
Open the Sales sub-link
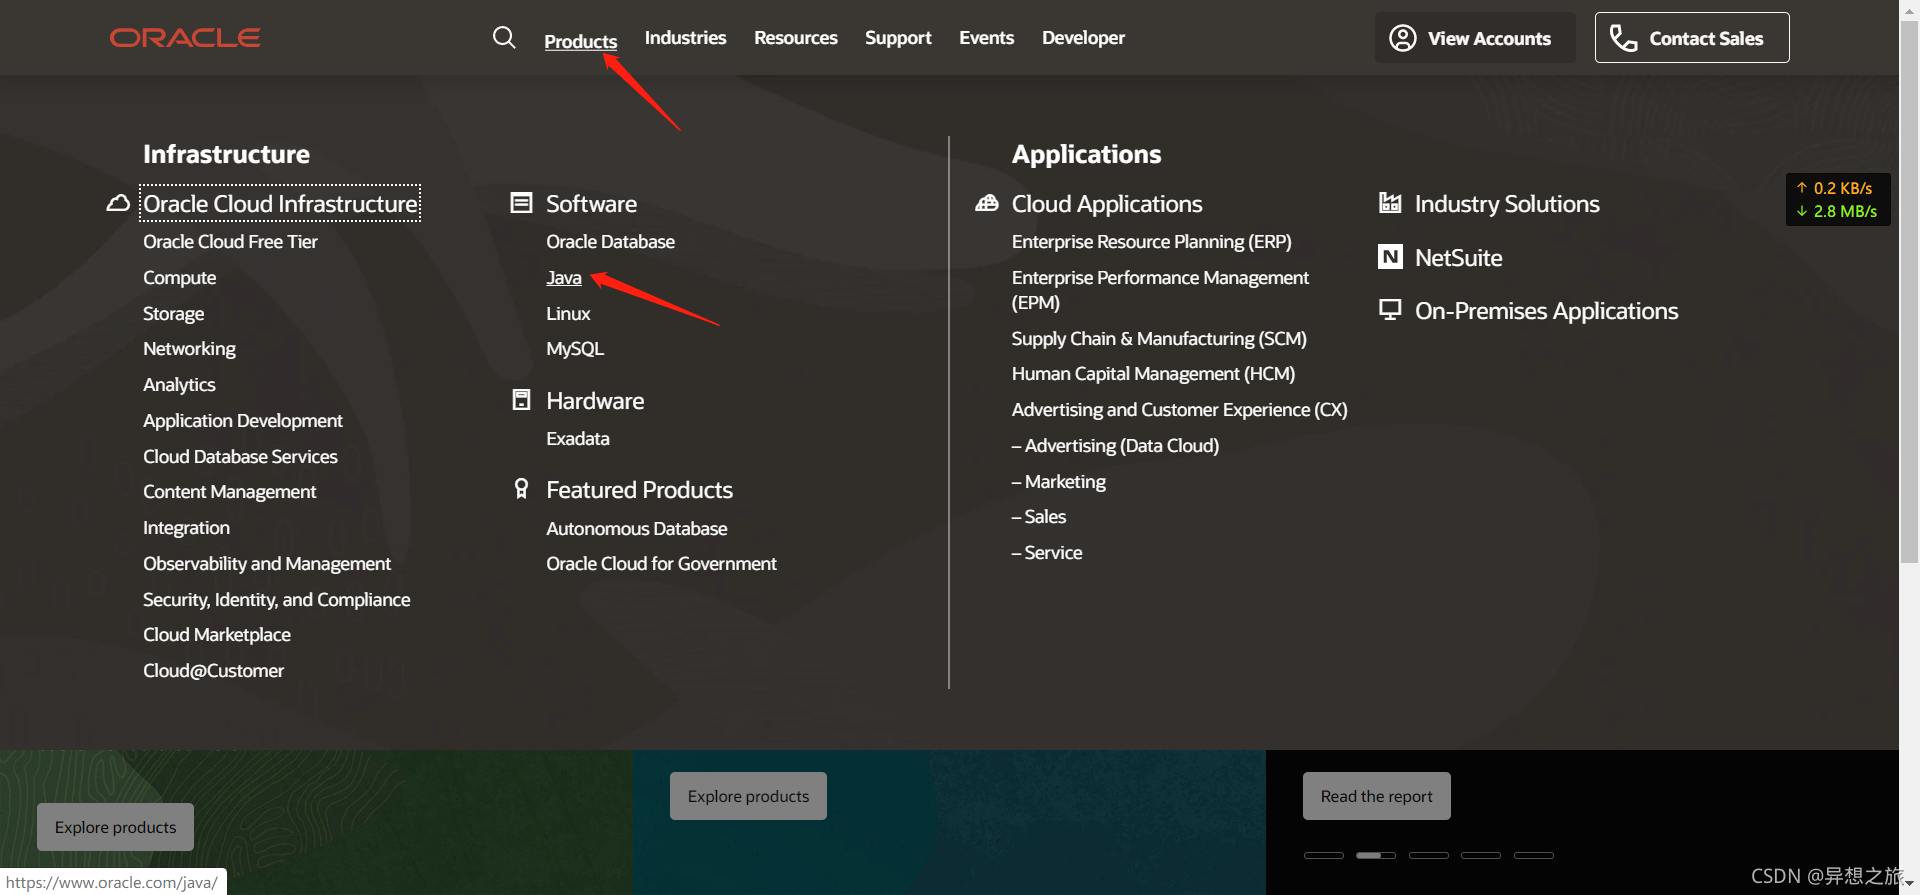coord(1039,517)
